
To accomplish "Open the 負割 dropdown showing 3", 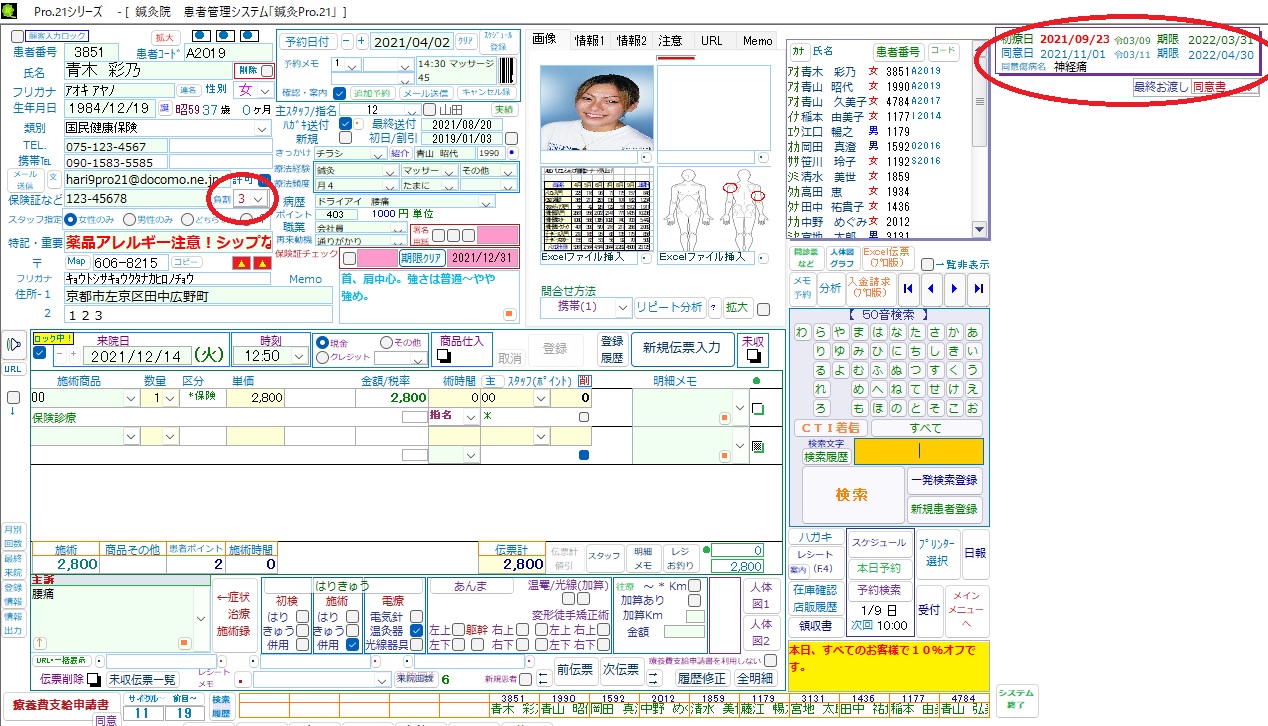I will (259, 199).
